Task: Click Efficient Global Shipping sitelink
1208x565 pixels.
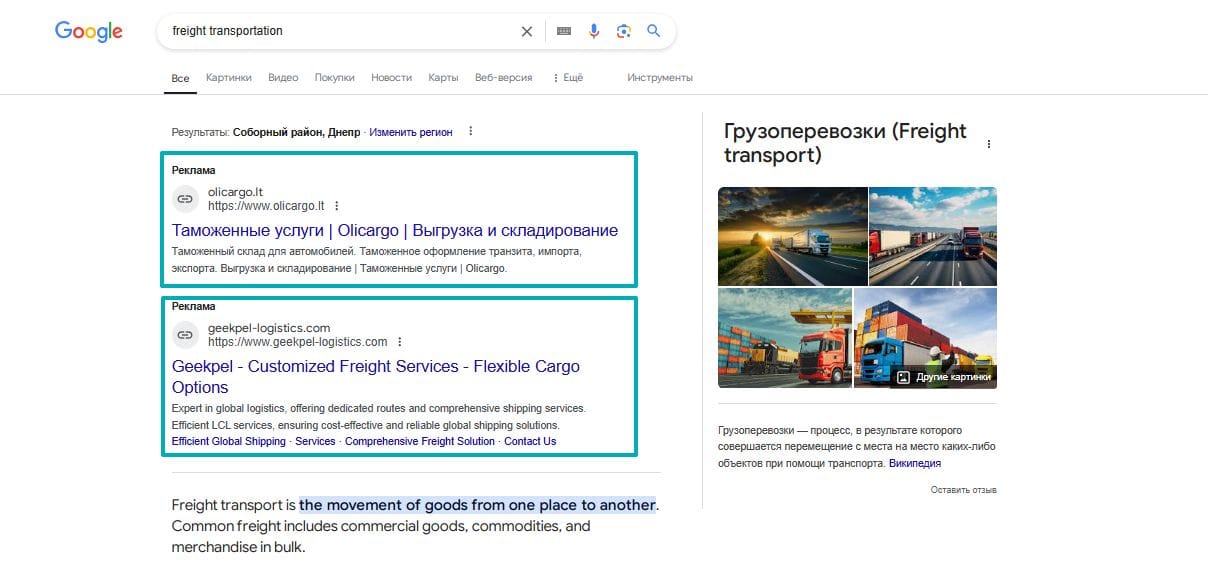Action: click(x=229, y=441)
